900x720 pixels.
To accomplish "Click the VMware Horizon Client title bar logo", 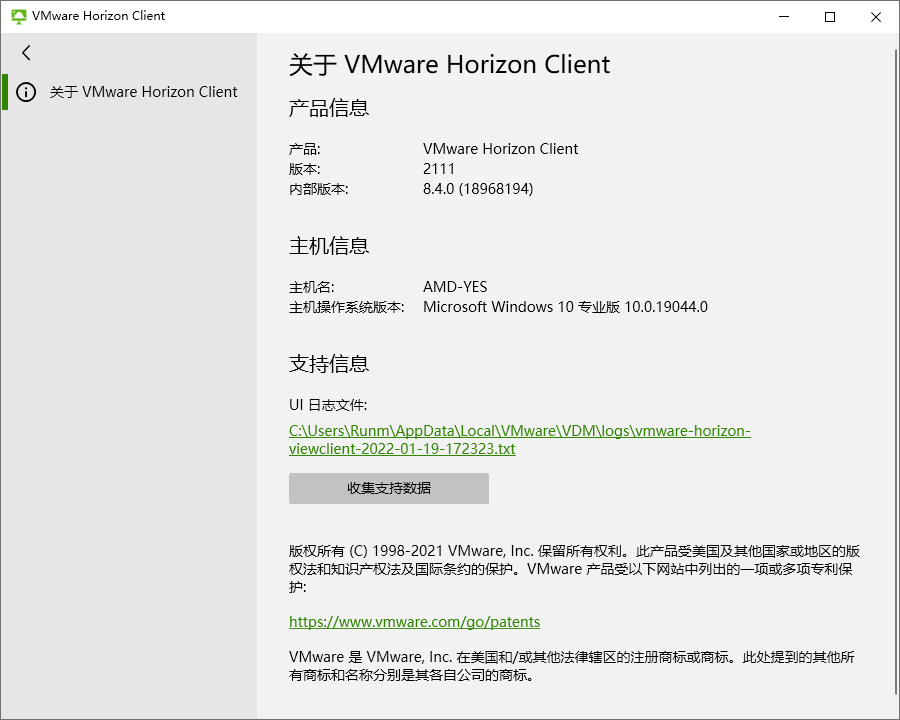I will (x=18, y=16).
